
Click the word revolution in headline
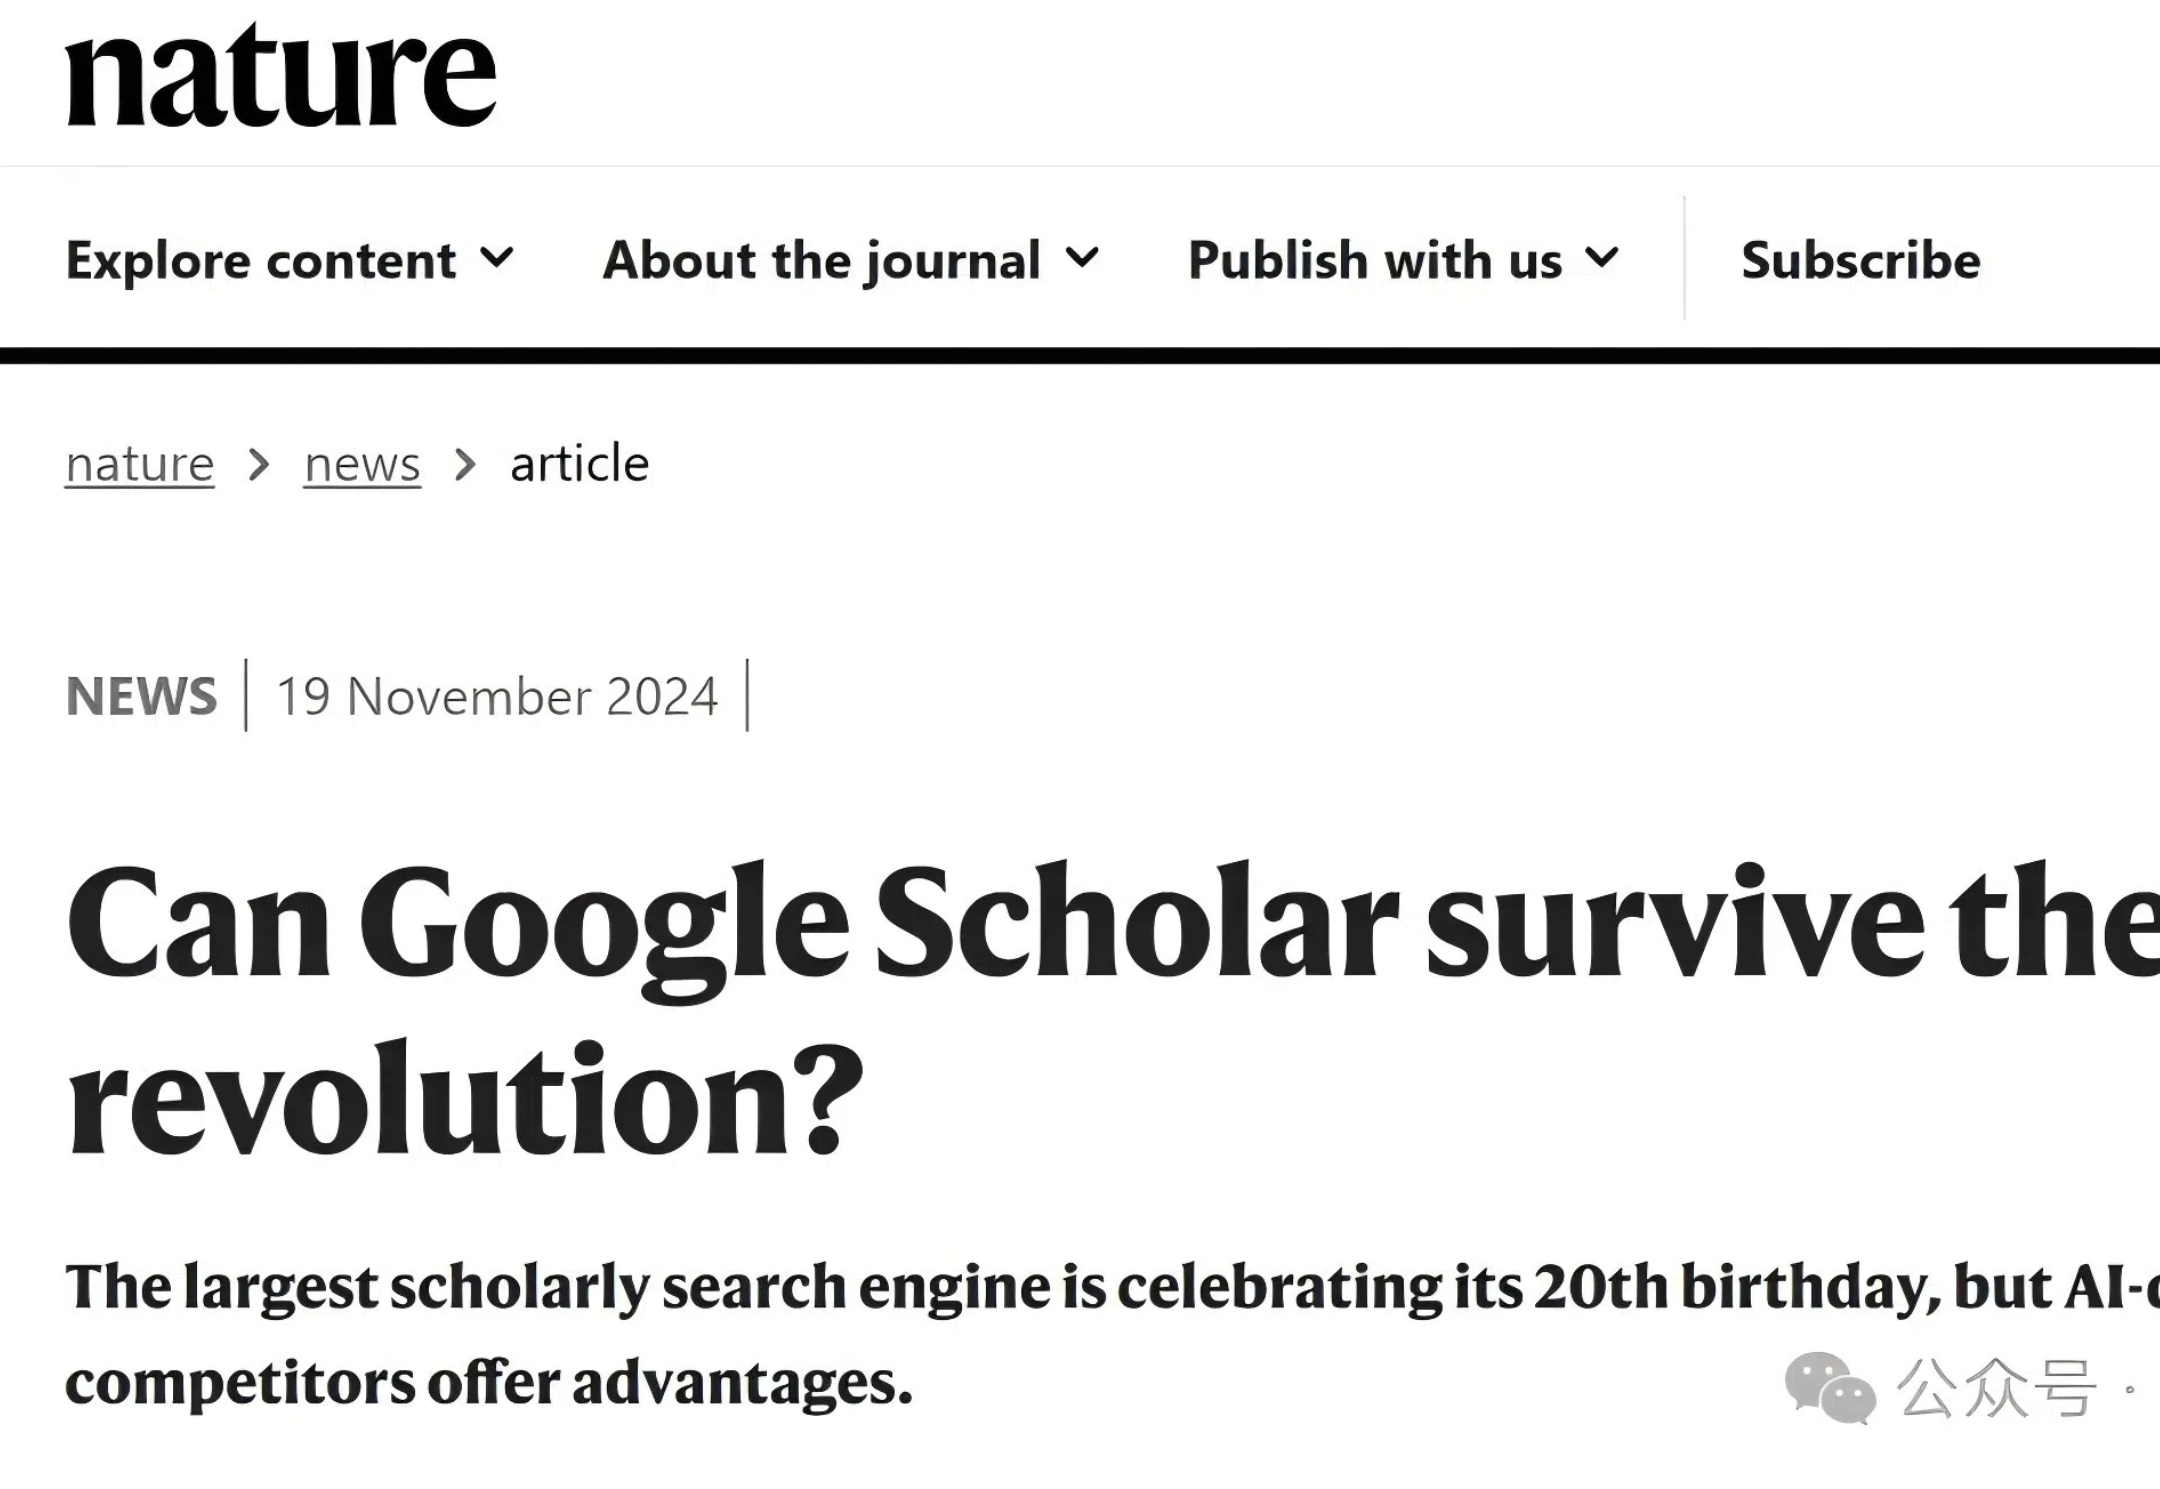(x=465, y=1100)
